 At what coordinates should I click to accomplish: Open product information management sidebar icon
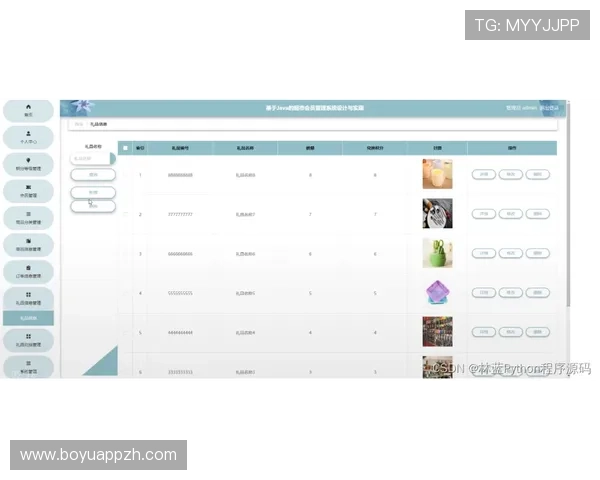point(28,241)
